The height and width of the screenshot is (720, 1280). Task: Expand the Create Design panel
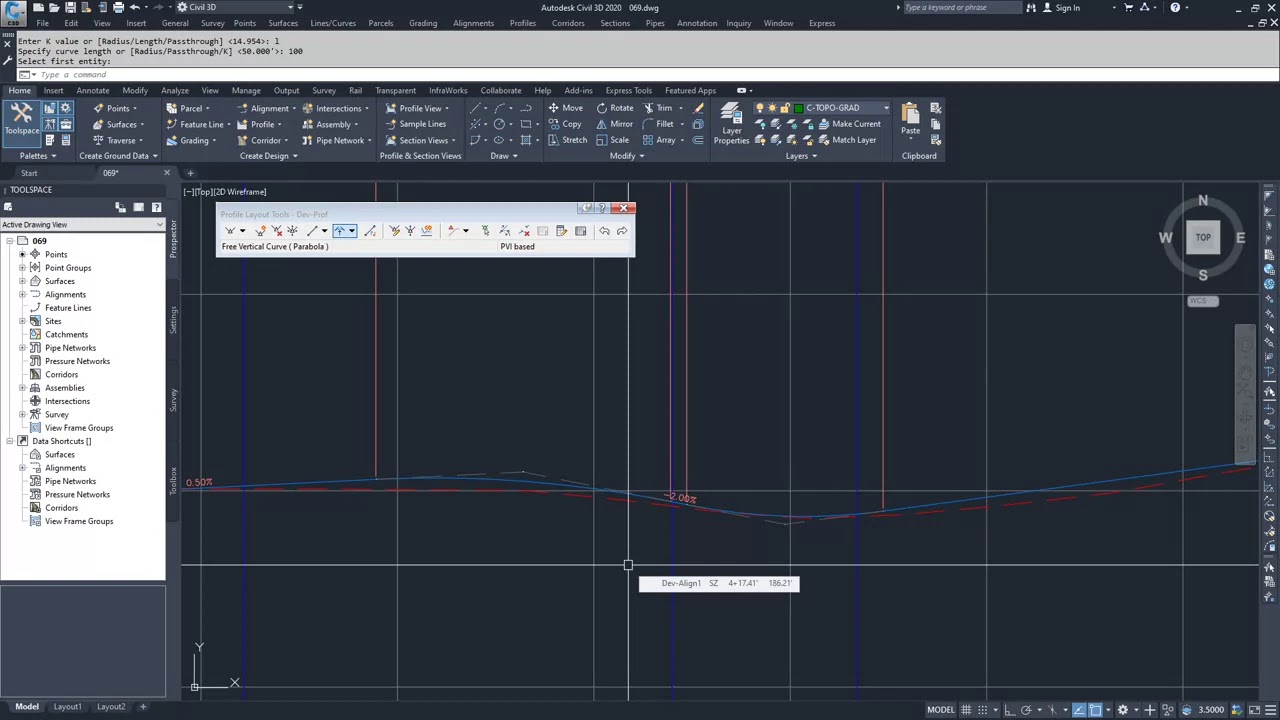click(x=269, y=156)
